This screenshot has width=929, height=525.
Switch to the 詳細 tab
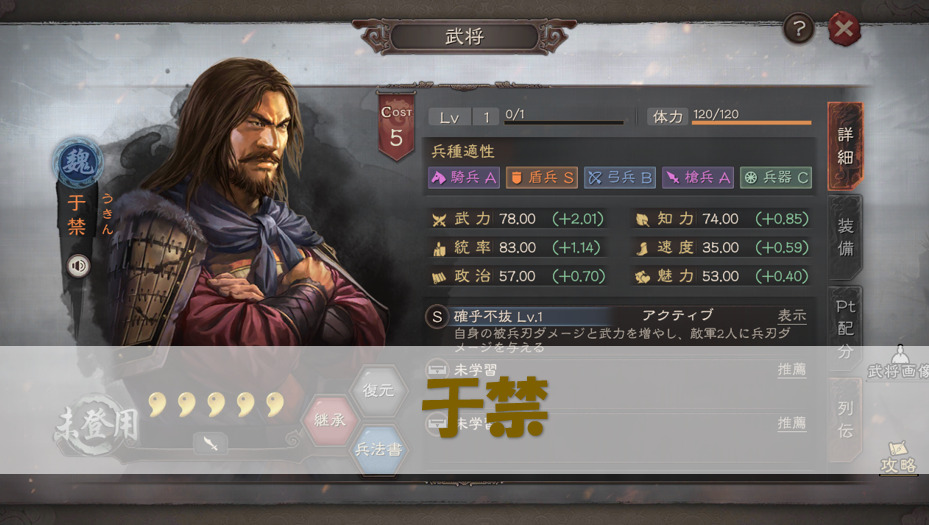coord(845,146)
